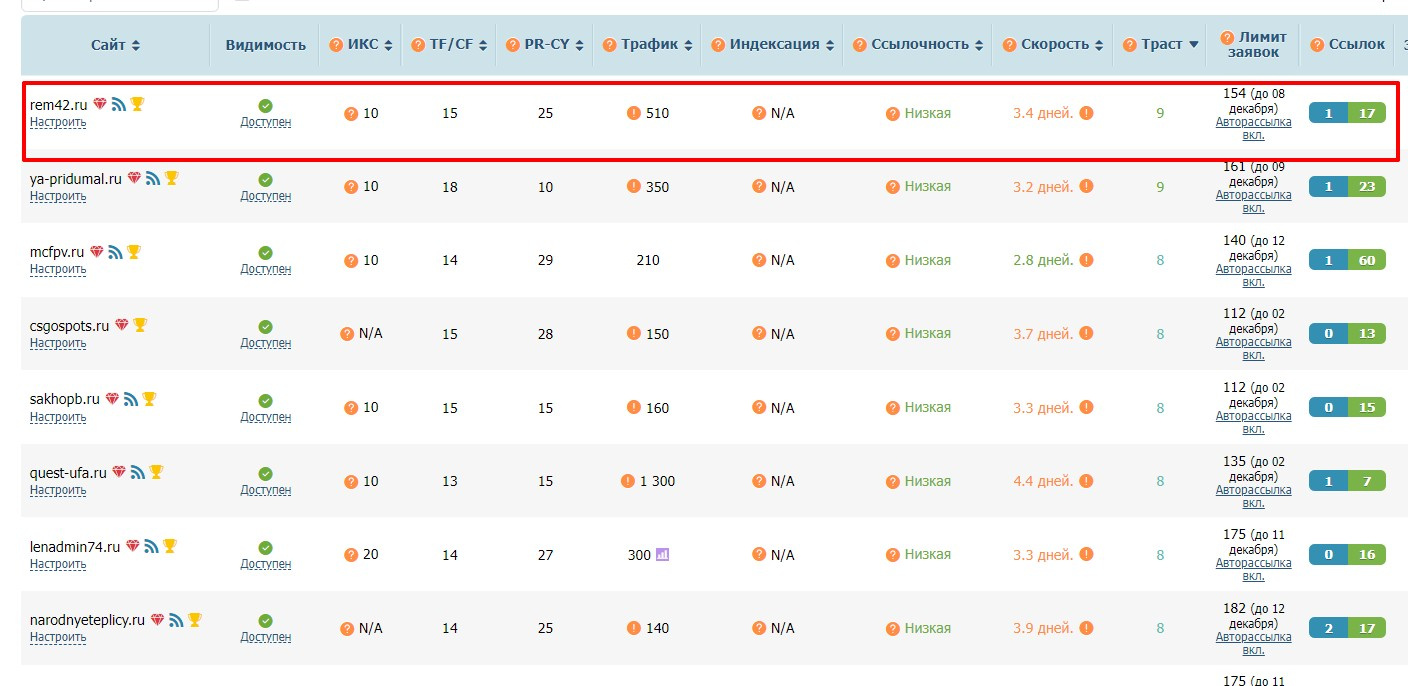The width and height of the screenshot is (1408, 686).
Task: Click the green 60 badge in mcfpv.ru row
Action: (x=1367, y=260)
